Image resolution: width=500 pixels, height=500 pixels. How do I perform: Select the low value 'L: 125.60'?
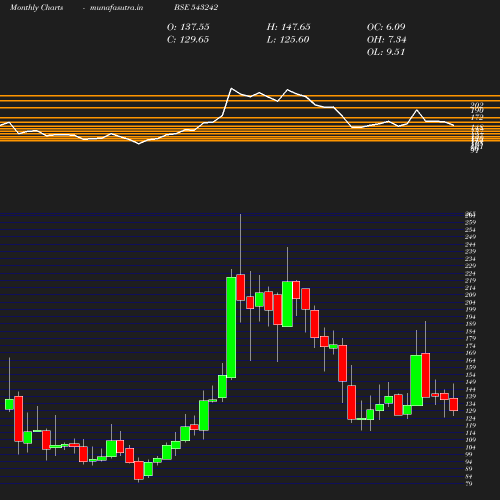(288, 39)
